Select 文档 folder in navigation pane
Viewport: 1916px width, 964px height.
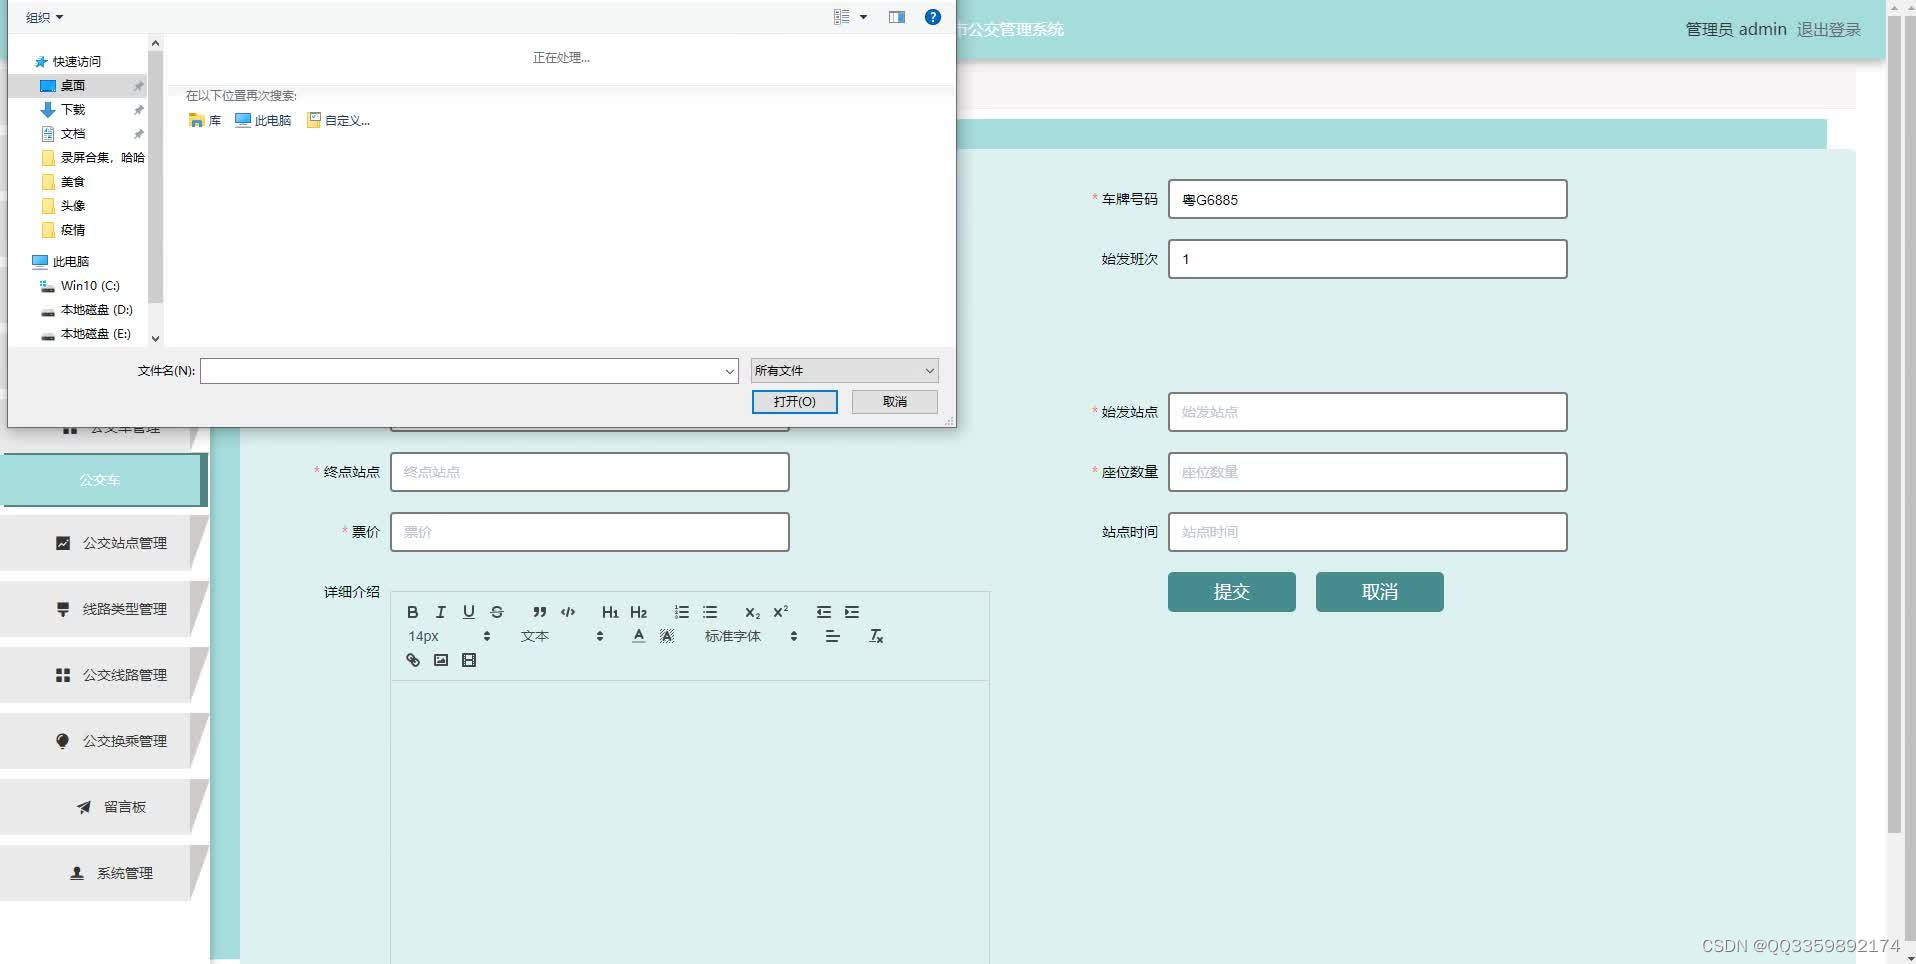72,134
